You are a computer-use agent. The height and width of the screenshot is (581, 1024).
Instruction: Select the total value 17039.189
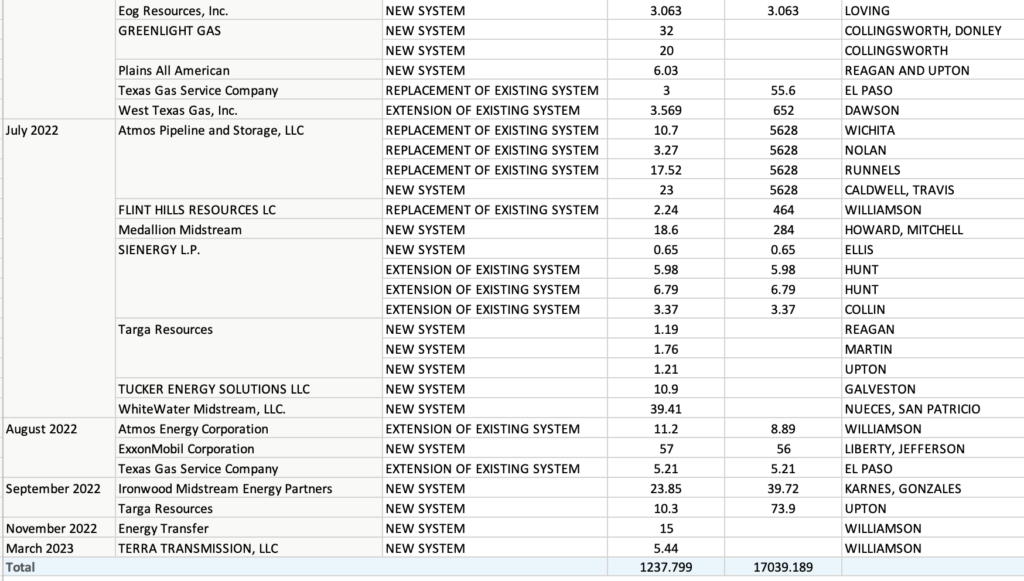783,567
